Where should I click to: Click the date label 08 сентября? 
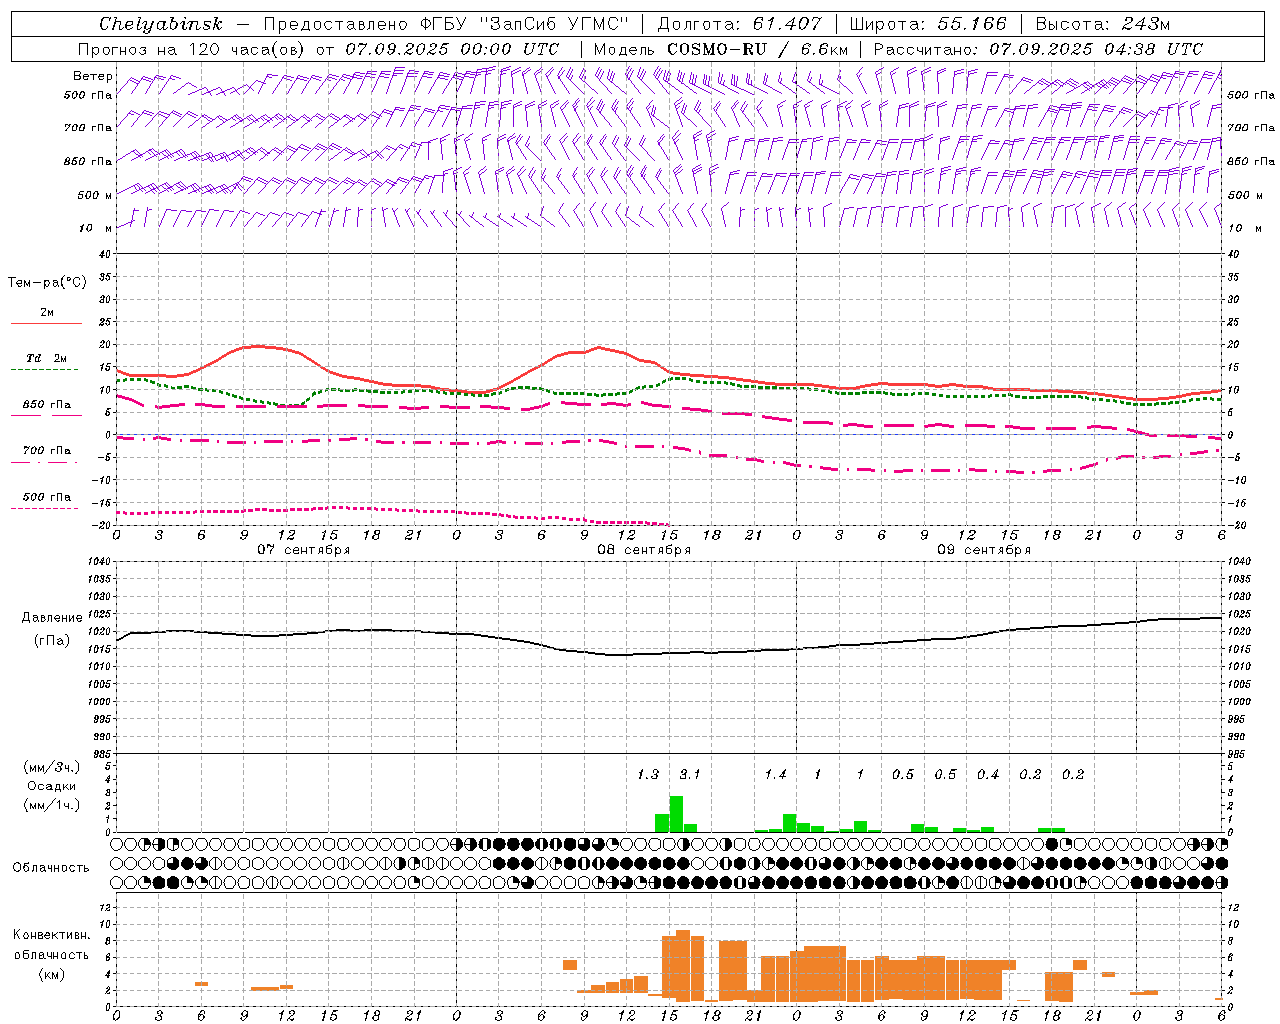(644, 550)
